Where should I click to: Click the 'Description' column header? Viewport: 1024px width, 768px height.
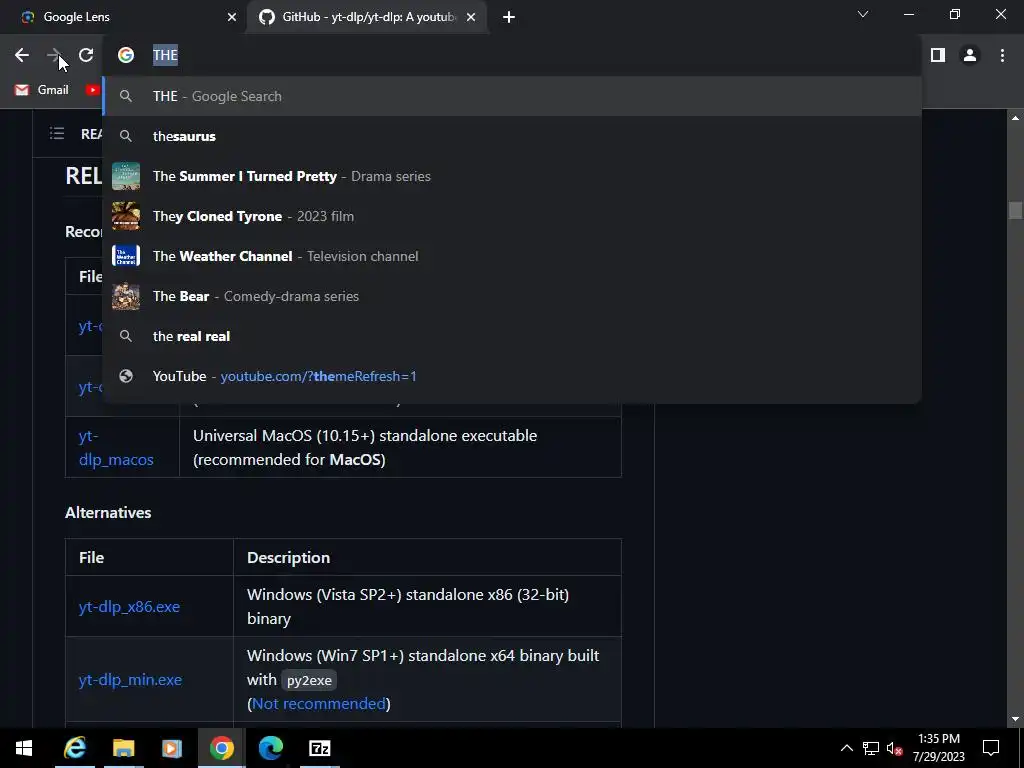coord(289,558)
